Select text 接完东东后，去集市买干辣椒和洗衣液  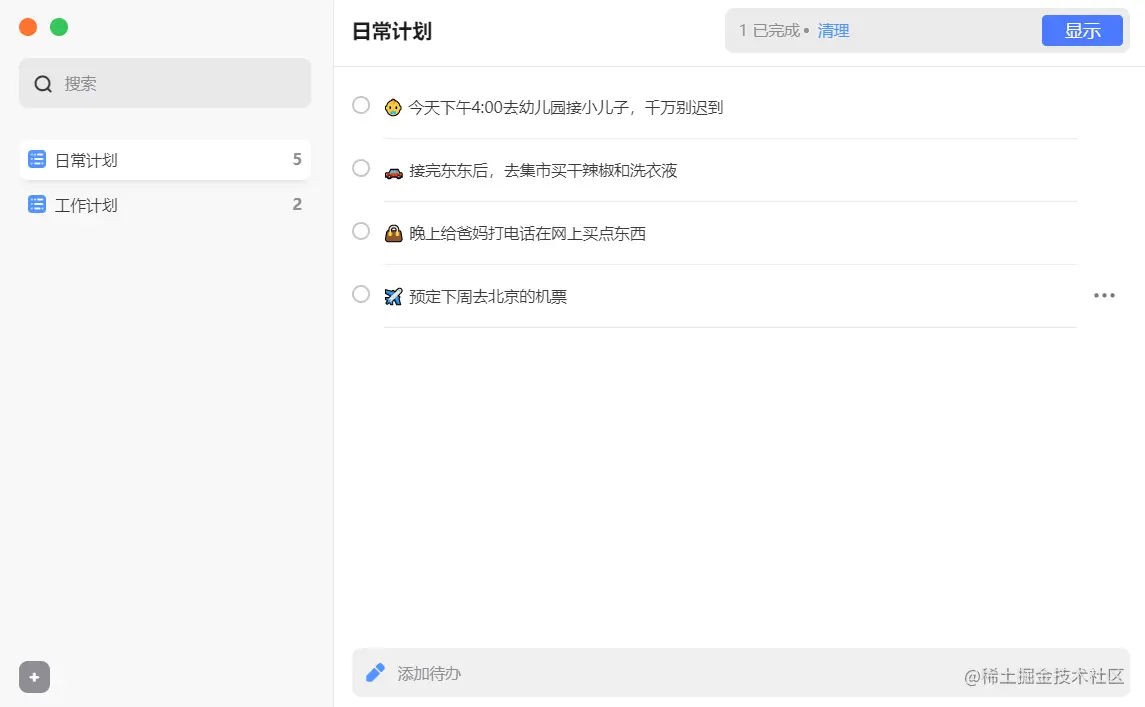tap(543, 171)
